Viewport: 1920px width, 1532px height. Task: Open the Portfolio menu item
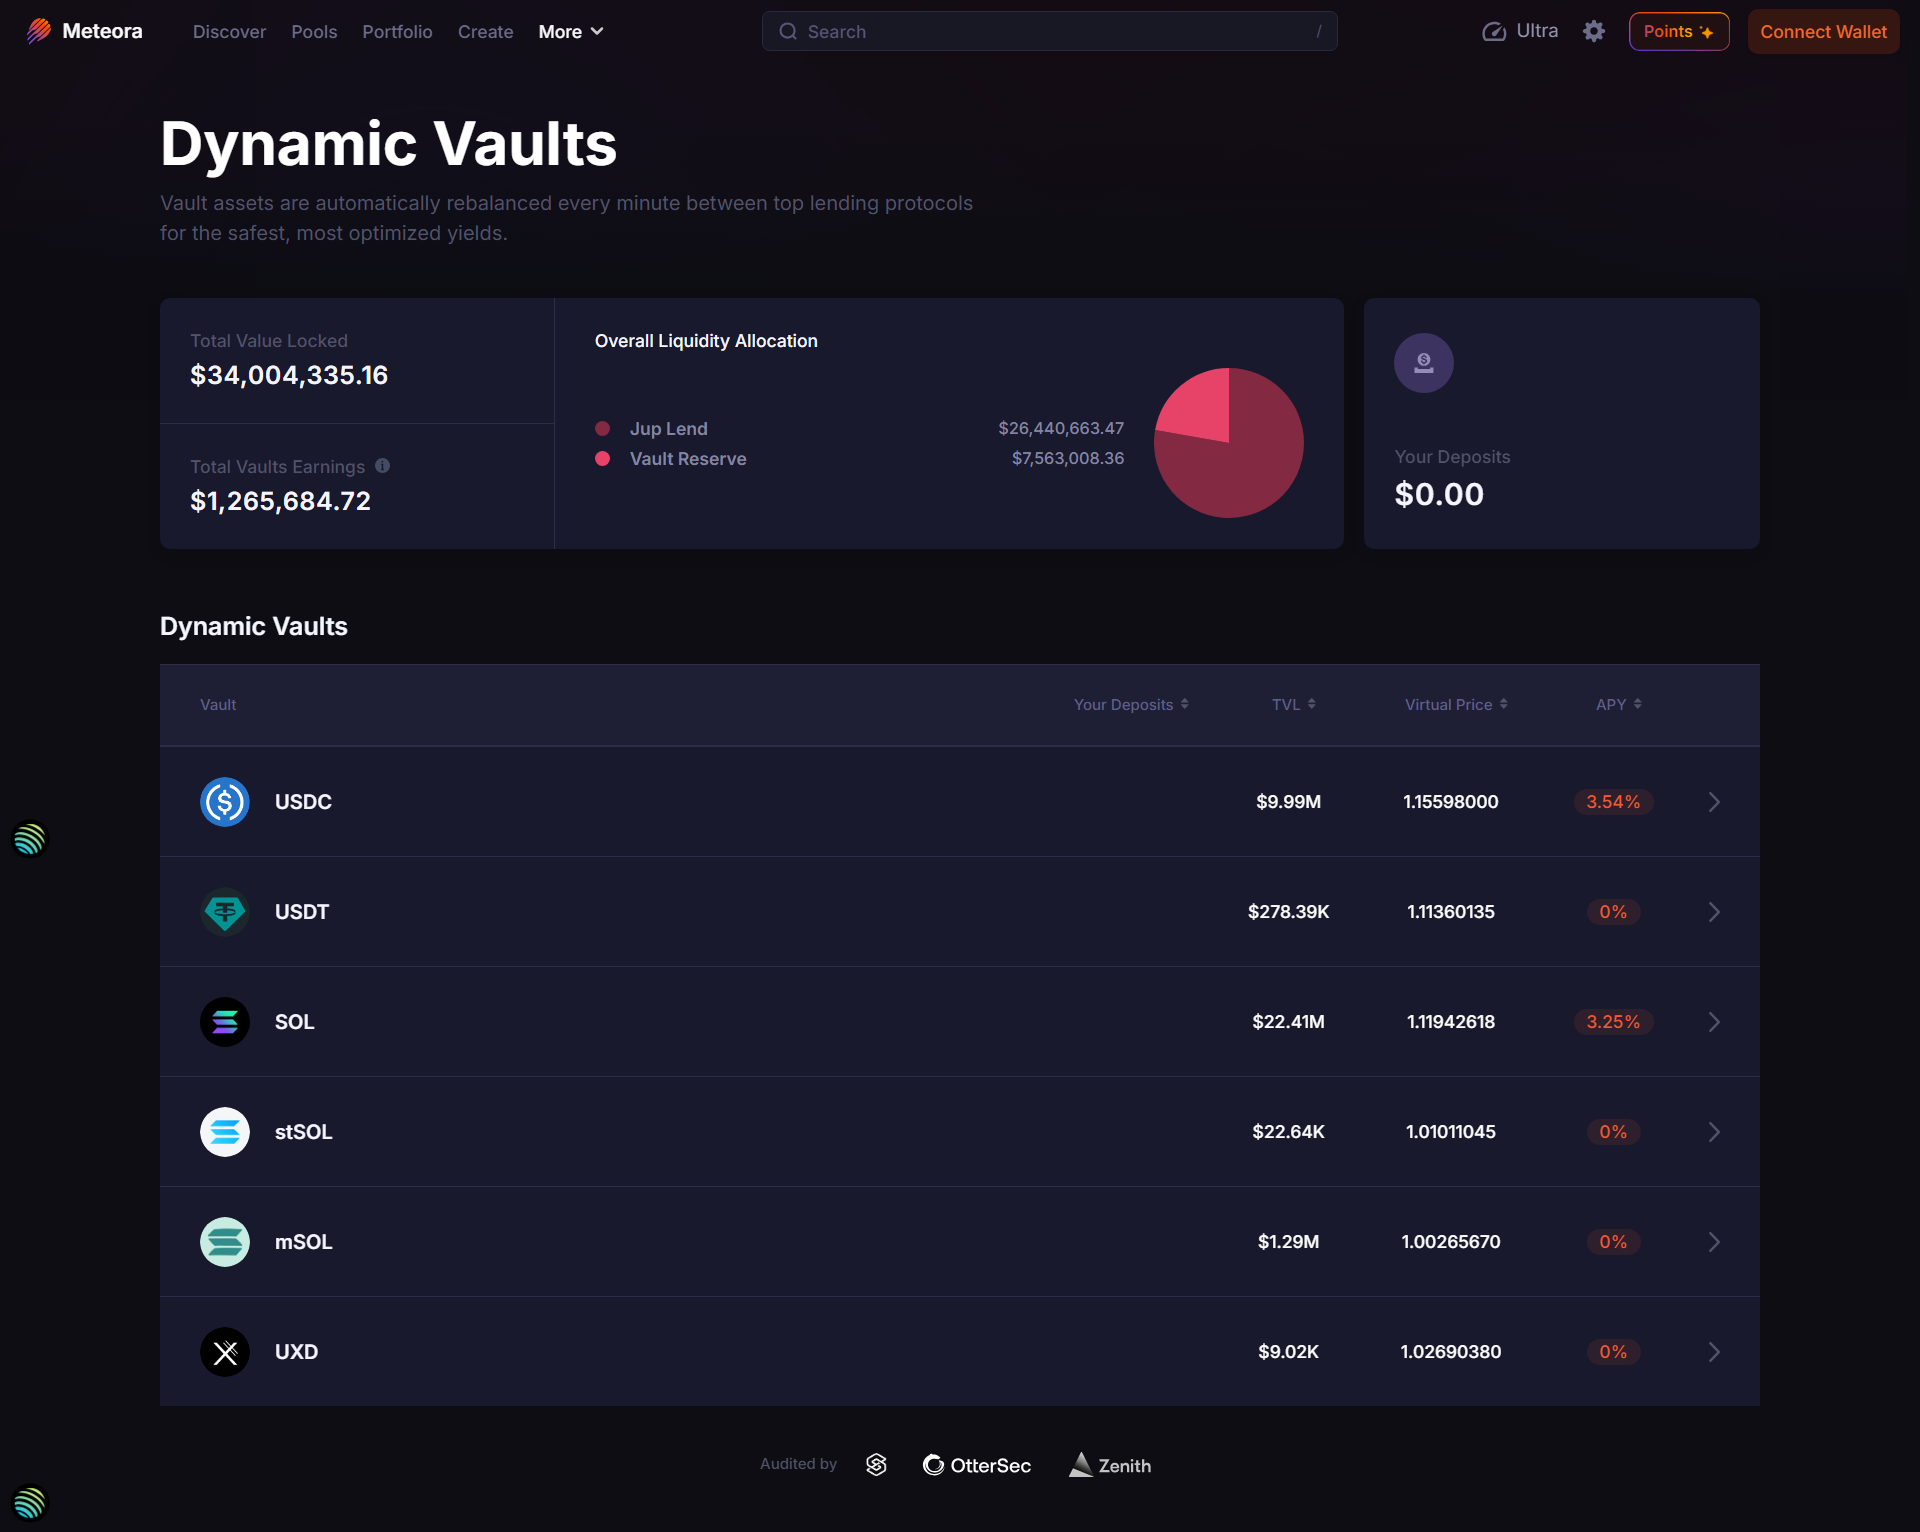[397, 31]
